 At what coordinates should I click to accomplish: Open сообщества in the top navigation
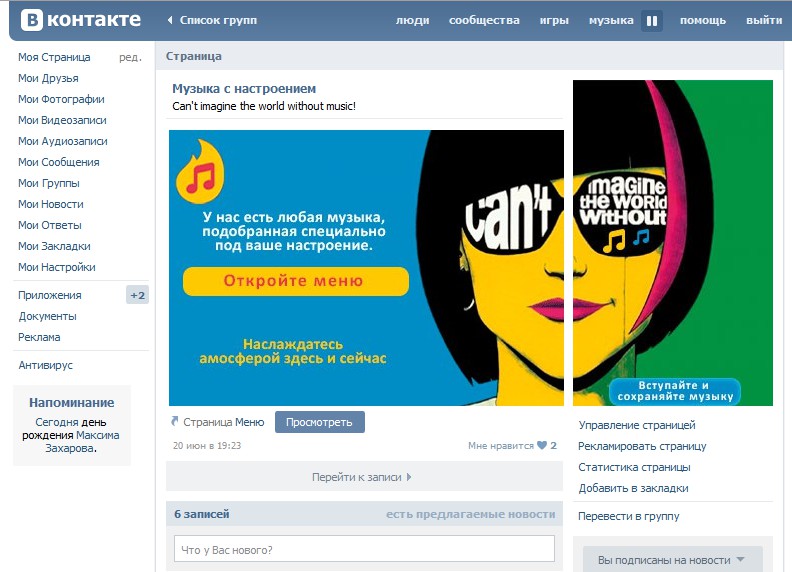click(484, 20)
